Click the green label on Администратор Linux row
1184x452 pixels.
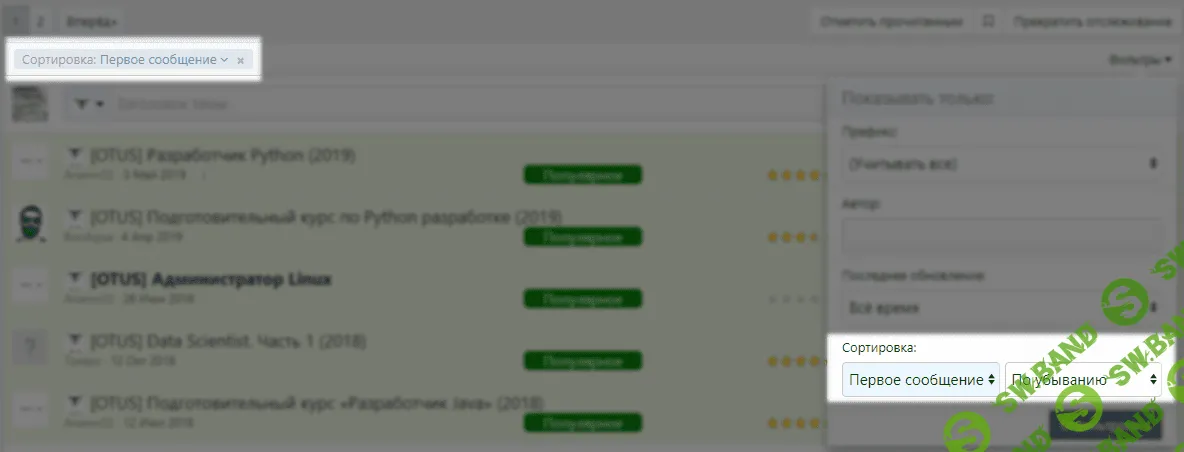(x=582, y=298)
